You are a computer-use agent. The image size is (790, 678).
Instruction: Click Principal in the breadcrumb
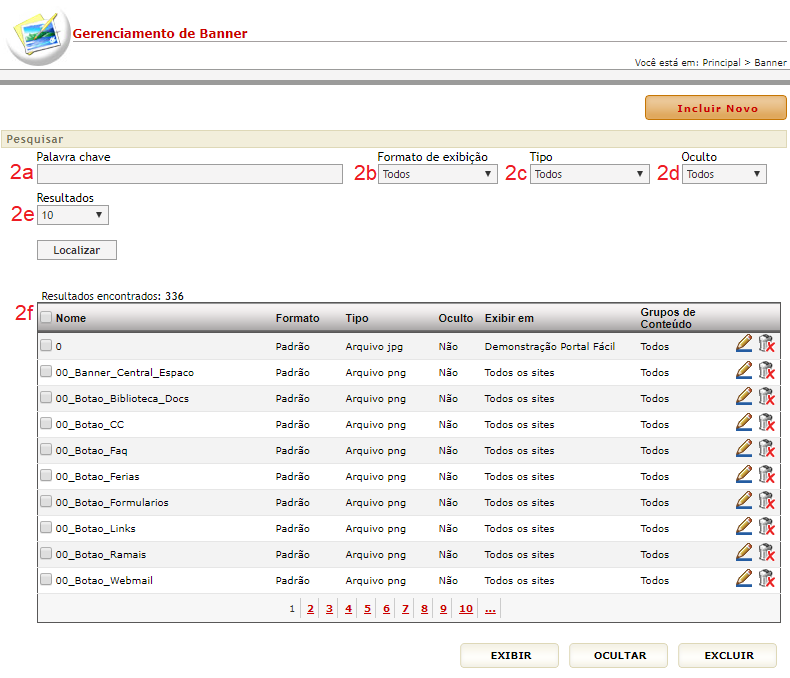click(x=721, y=62)
